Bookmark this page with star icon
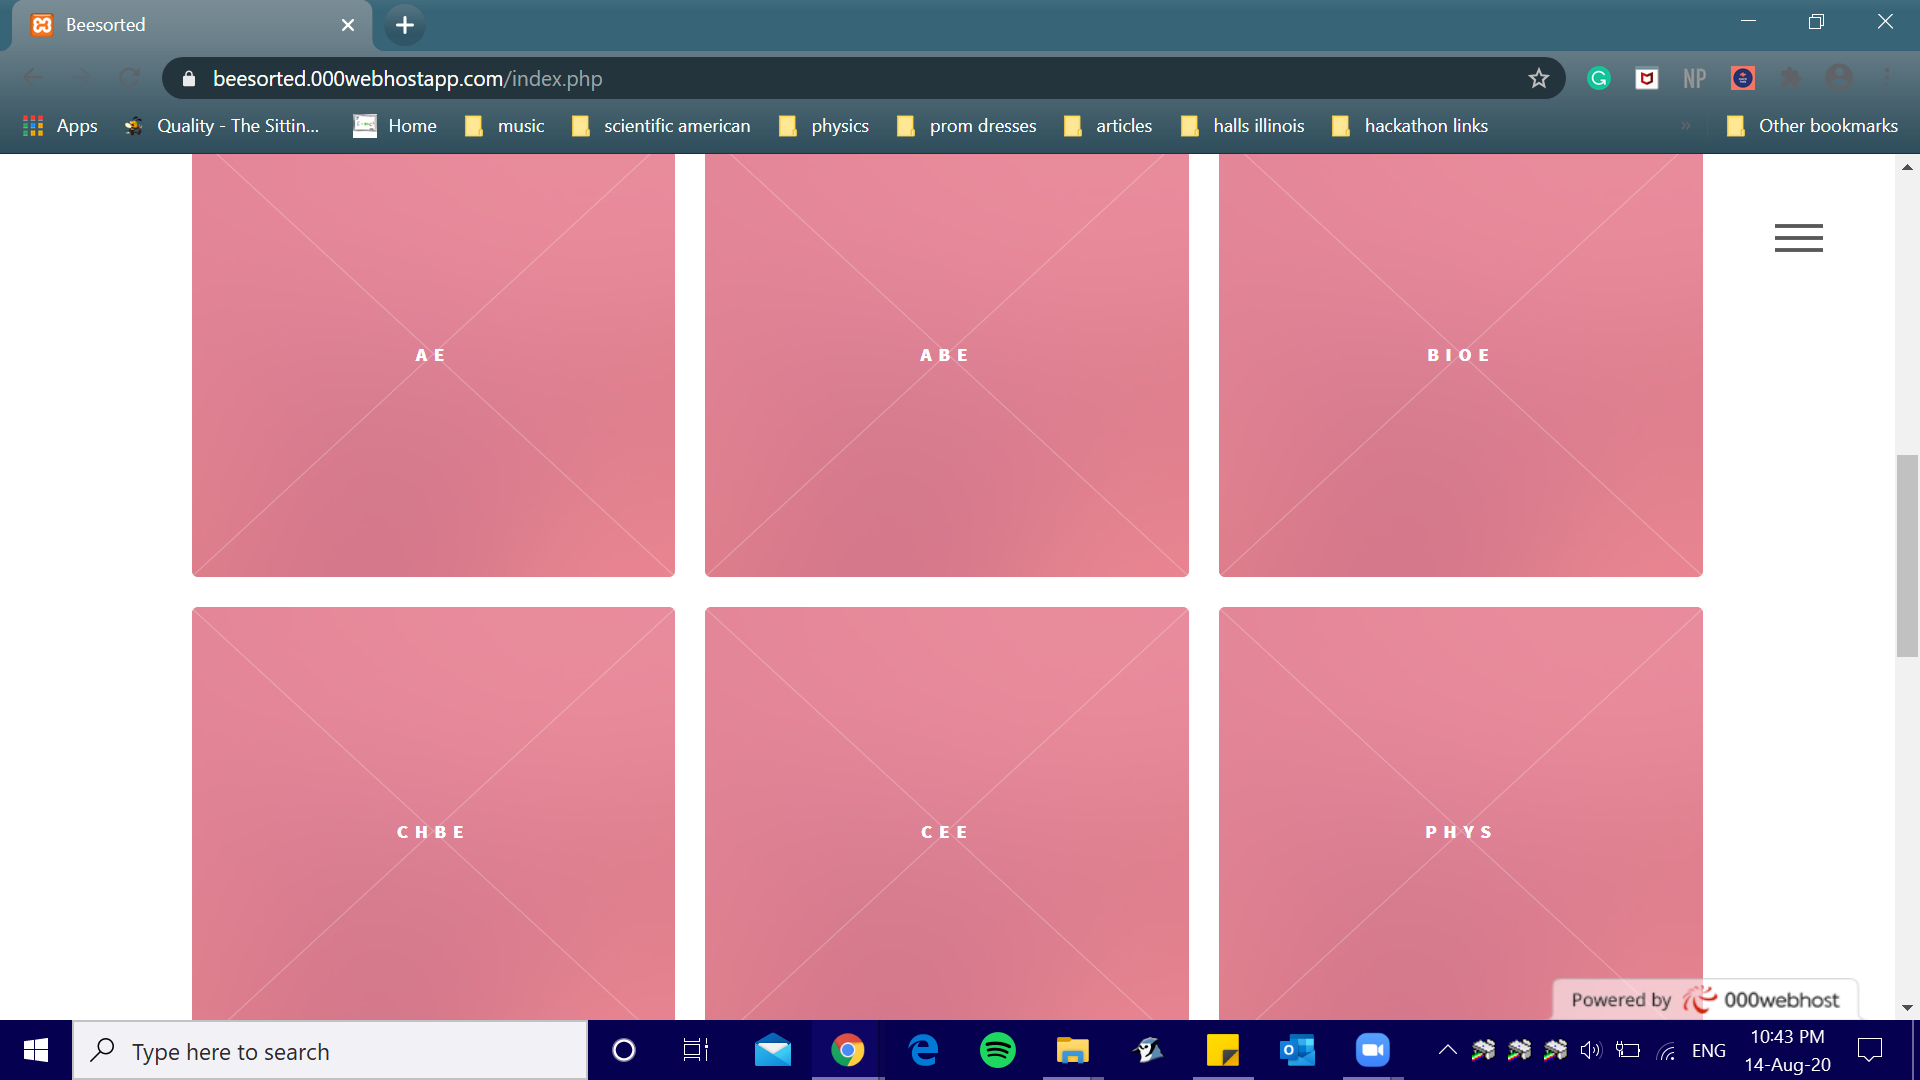This screenshot has height=1080, width=1920. tap(1538, 78)
